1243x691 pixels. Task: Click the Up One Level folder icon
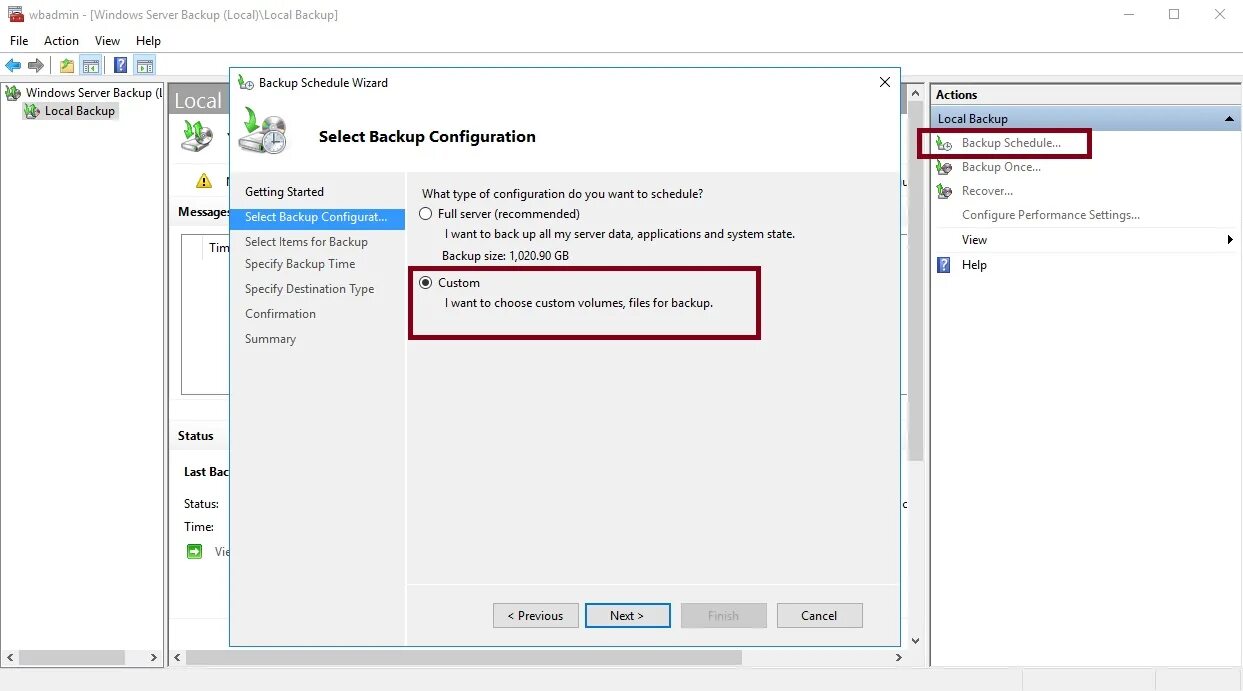(67, 66)
